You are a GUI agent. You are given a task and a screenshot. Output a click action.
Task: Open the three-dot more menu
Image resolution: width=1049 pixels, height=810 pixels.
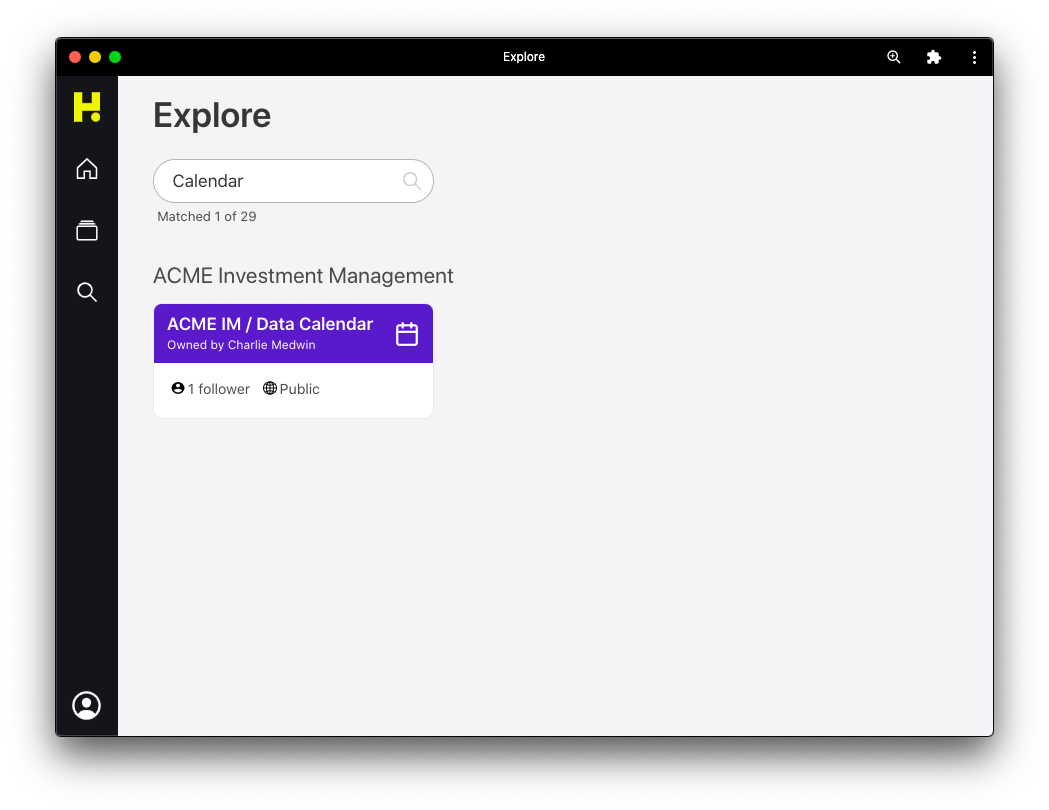click(974, 57)
